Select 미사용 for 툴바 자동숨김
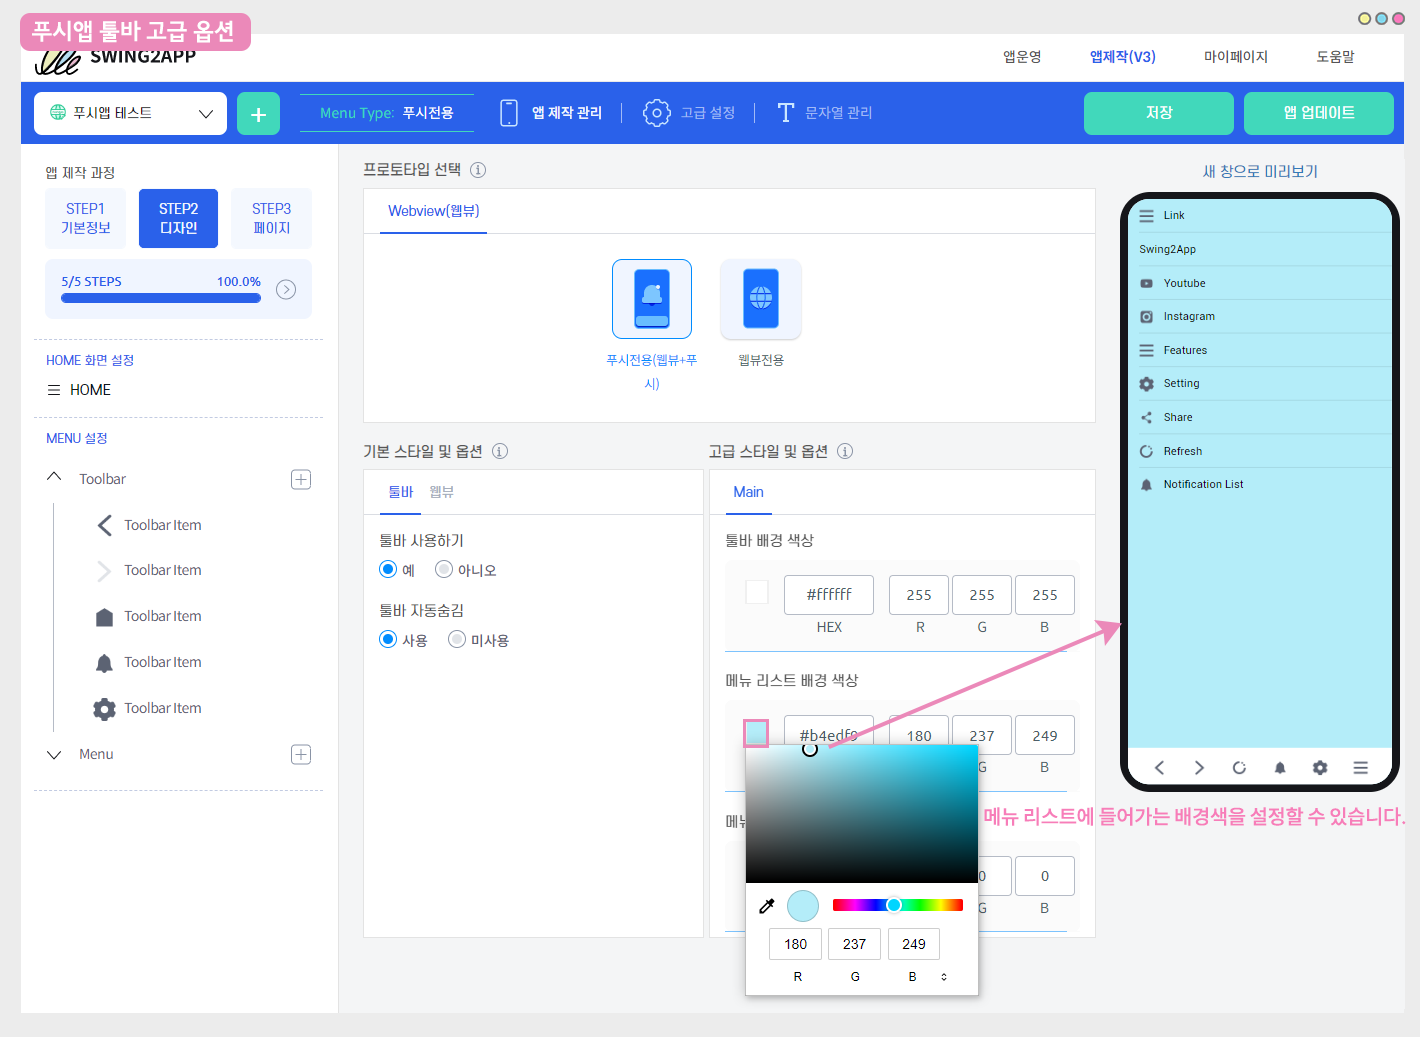 coord(457,640)
